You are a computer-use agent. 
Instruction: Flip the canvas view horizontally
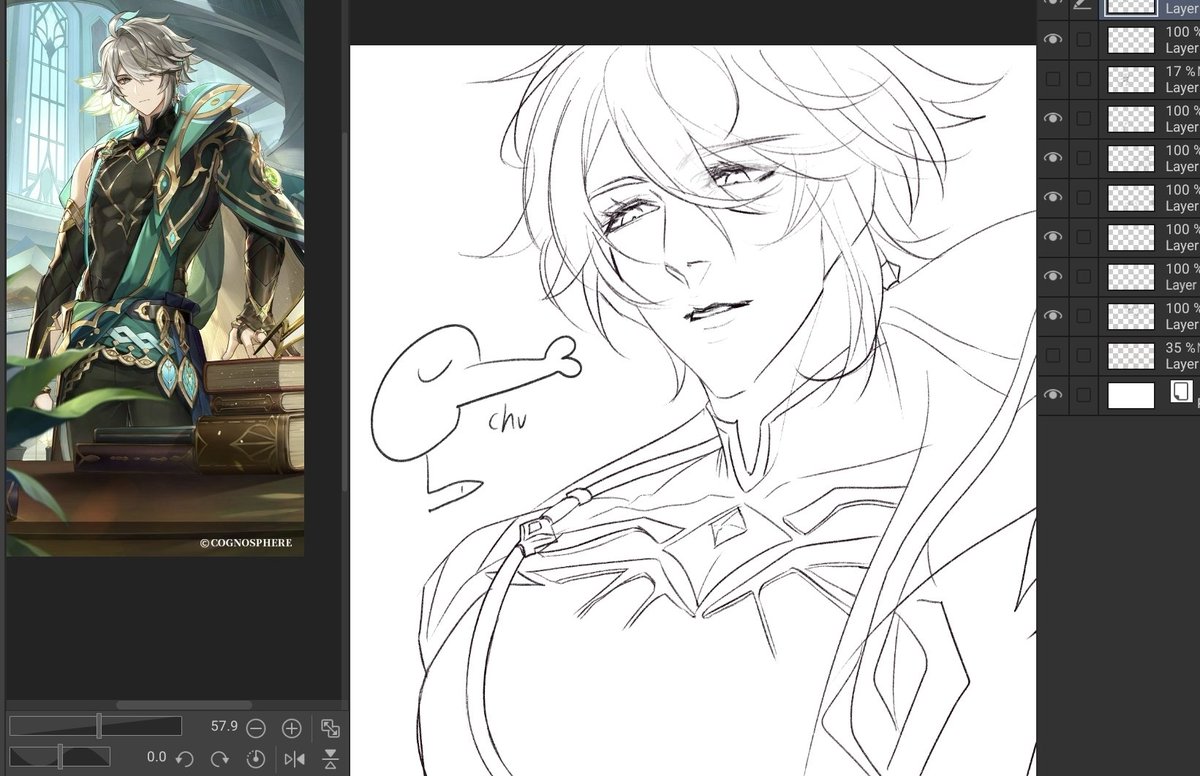click(x=294, y=758)
